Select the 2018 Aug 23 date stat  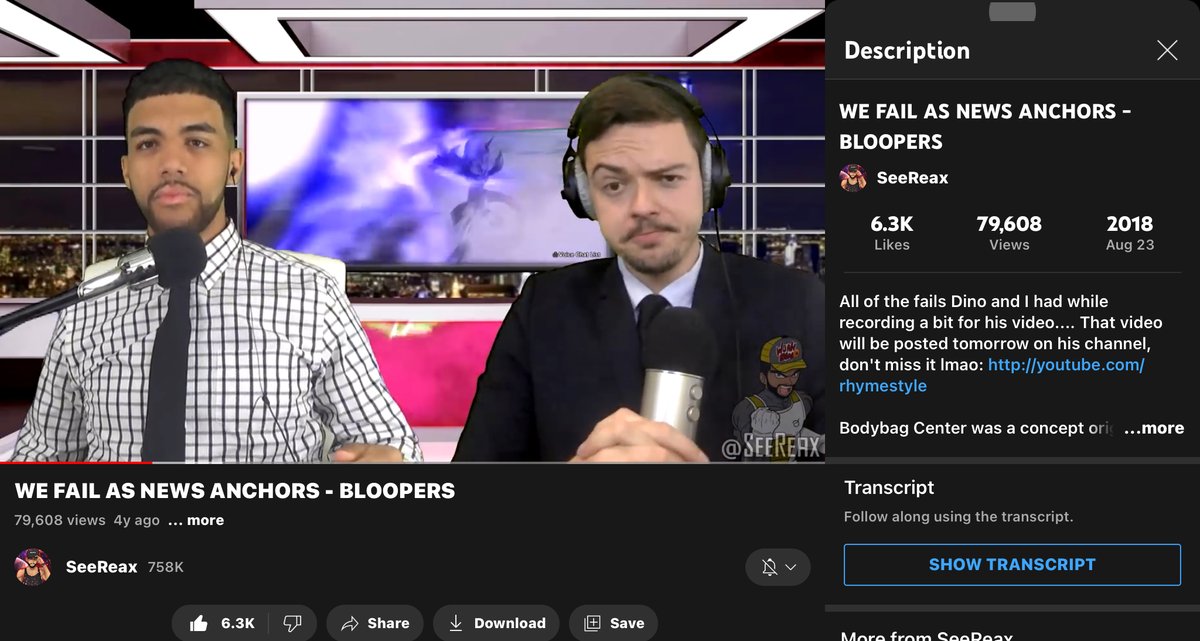point(1130,232)
